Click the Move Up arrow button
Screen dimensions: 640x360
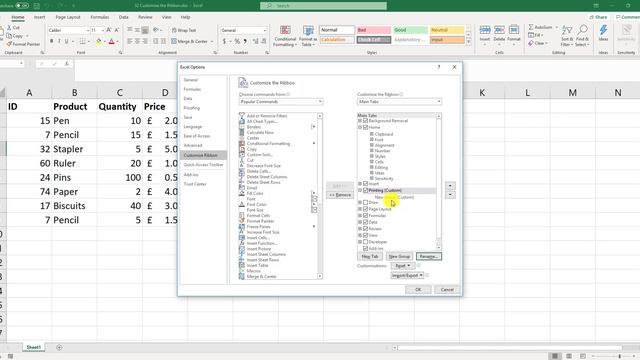pos(450,186)
